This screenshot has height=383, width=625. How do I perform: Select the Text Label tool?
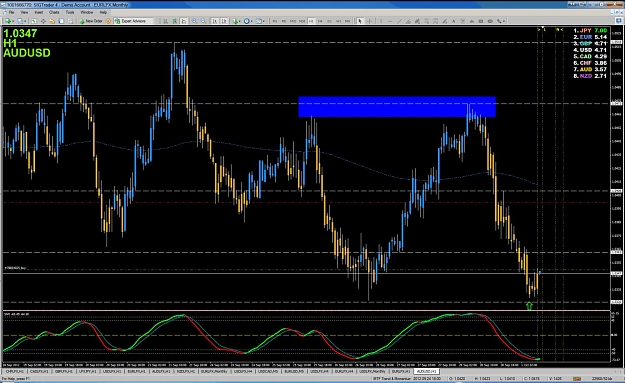click(462, 21)
